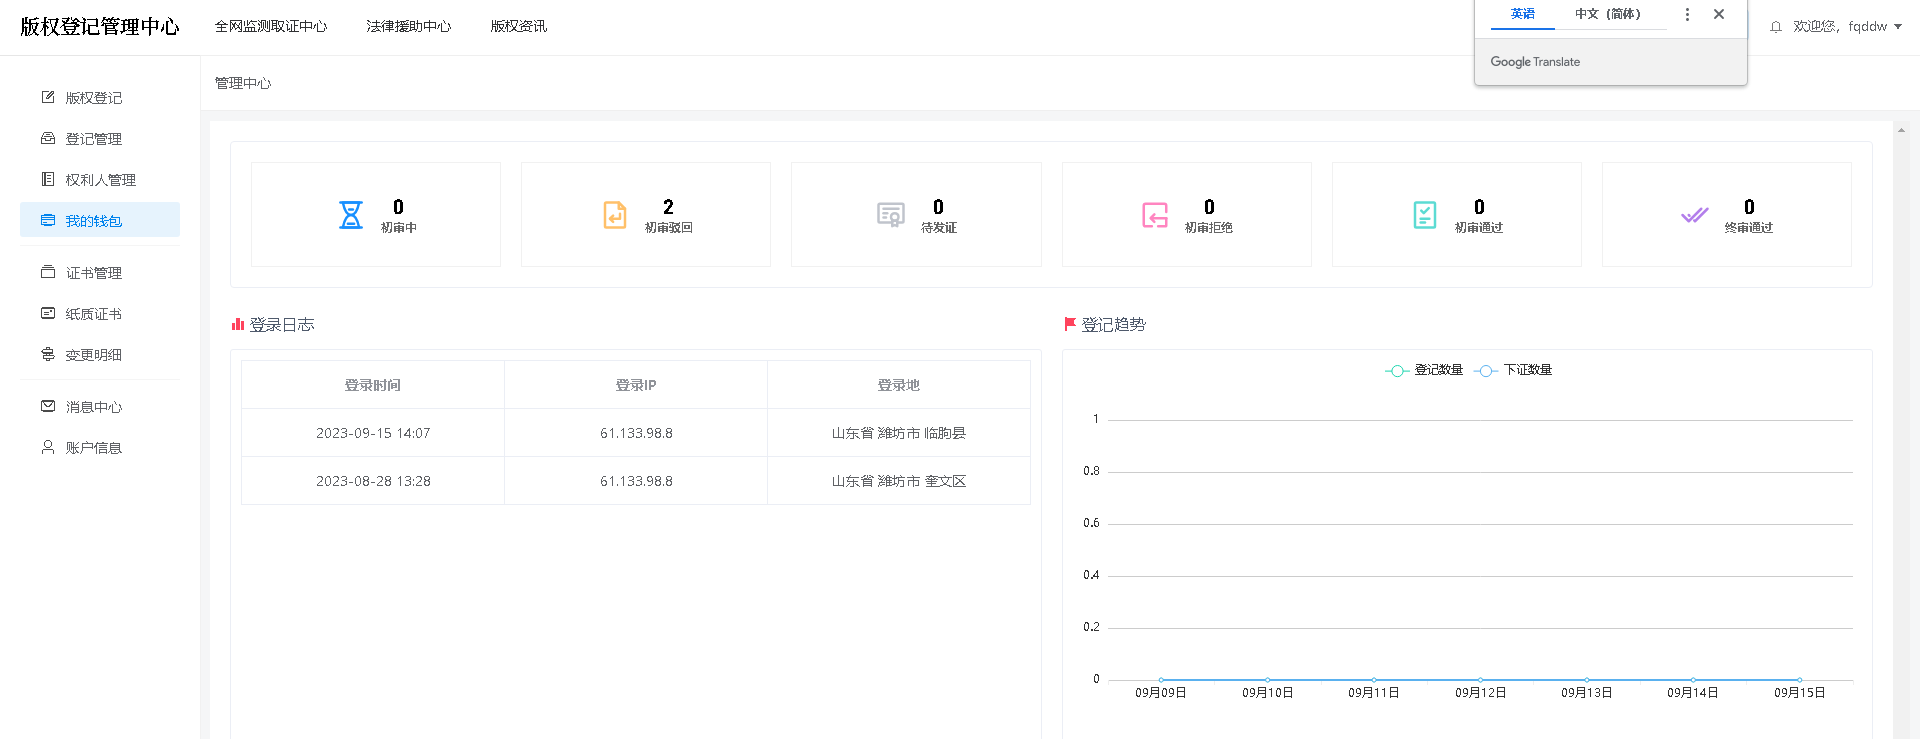Click the 登记管理 sidebar icon
This screenshot has width=1920, height=739.
48,138
